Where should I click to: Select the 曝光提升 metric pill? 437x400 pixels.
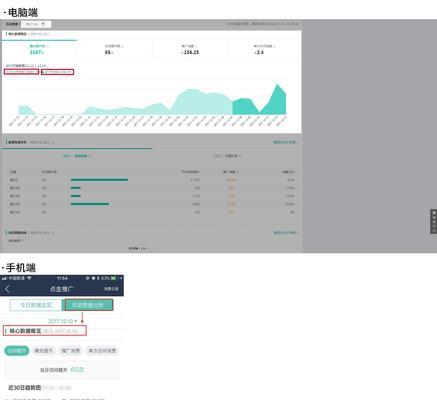[44, 351]
